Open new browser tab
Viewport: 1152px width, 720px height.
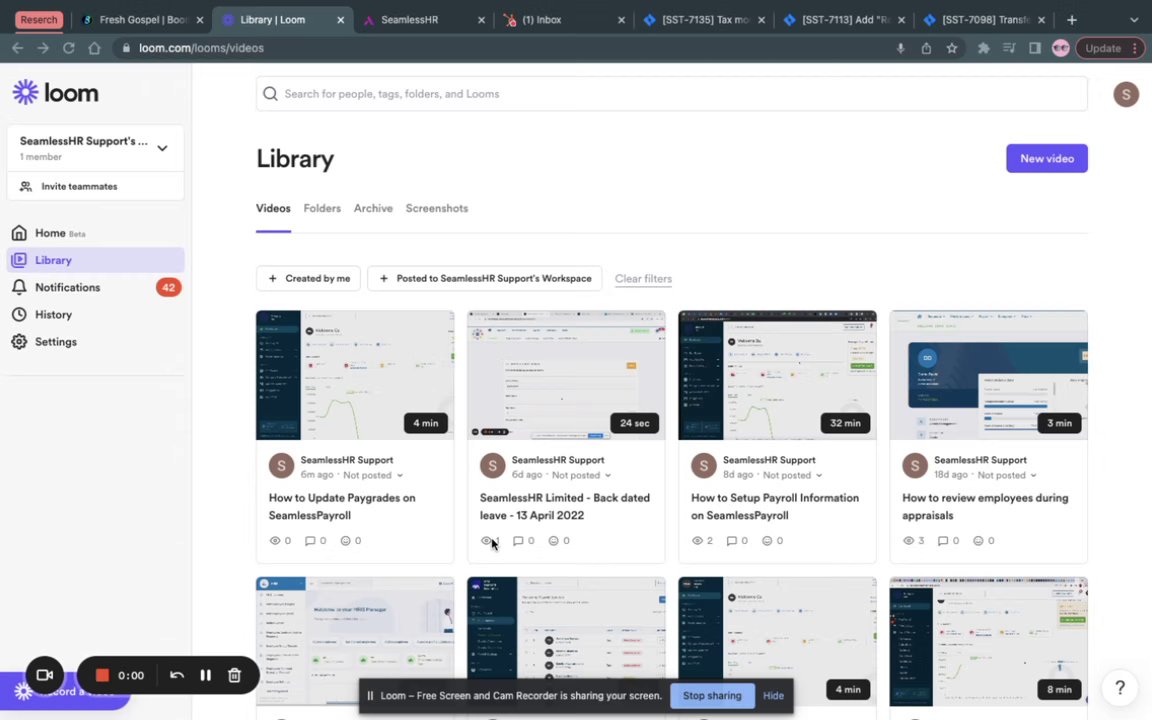(x=1071, y=20)
